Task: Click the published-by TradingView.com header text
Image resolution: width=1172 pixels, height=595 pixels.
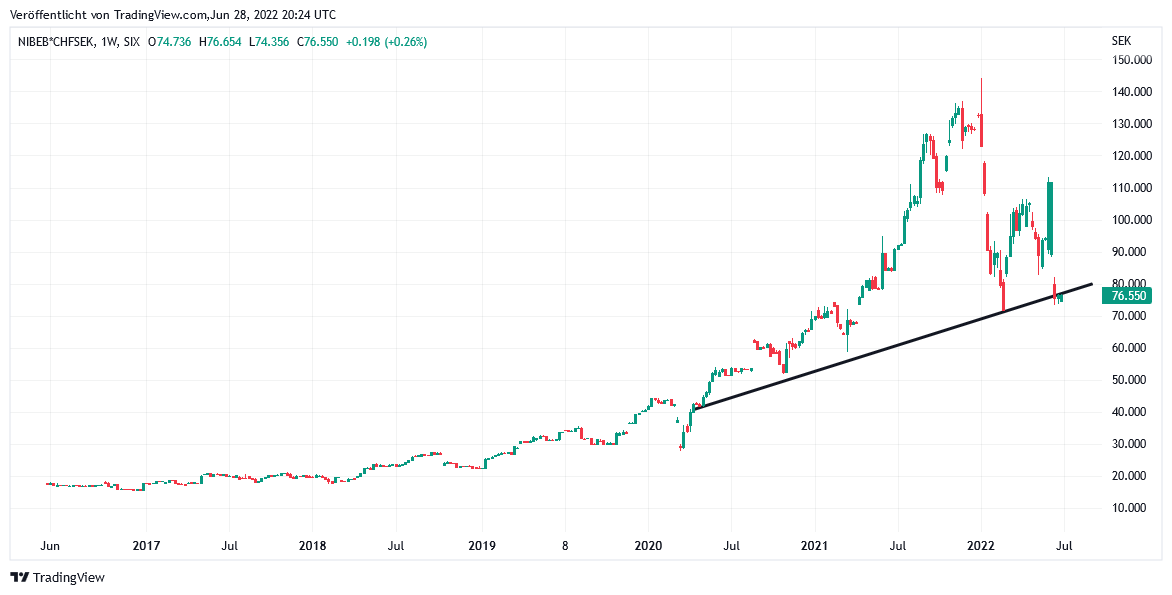Action: click(173, 15)
